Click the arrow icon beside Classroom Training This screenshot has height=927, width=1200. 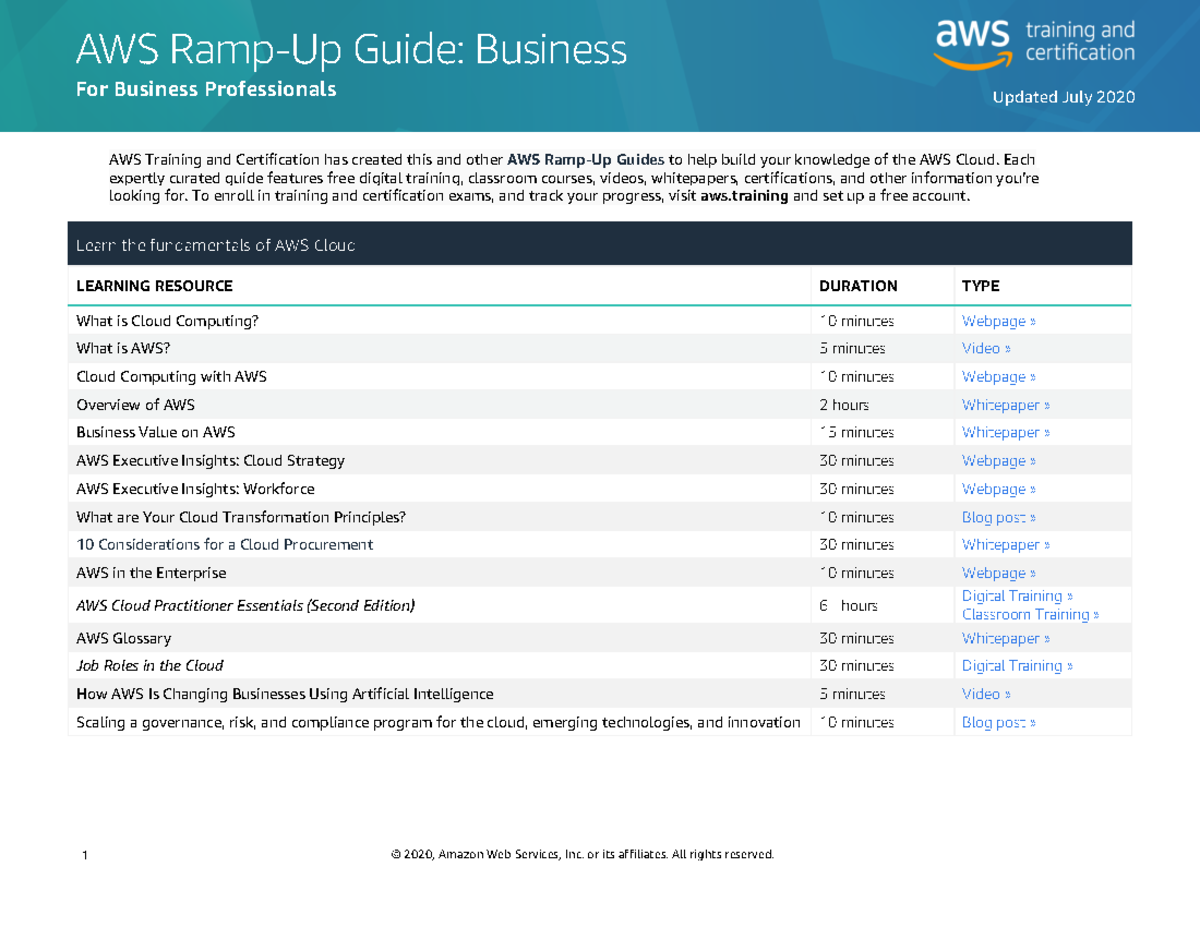click(1095, 614)
